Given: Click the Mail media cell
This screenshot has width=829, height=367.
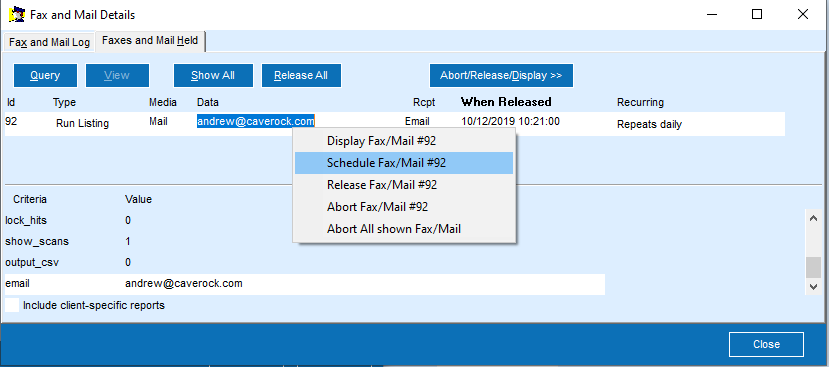Looking at the screenshot, I should point(158,122).
